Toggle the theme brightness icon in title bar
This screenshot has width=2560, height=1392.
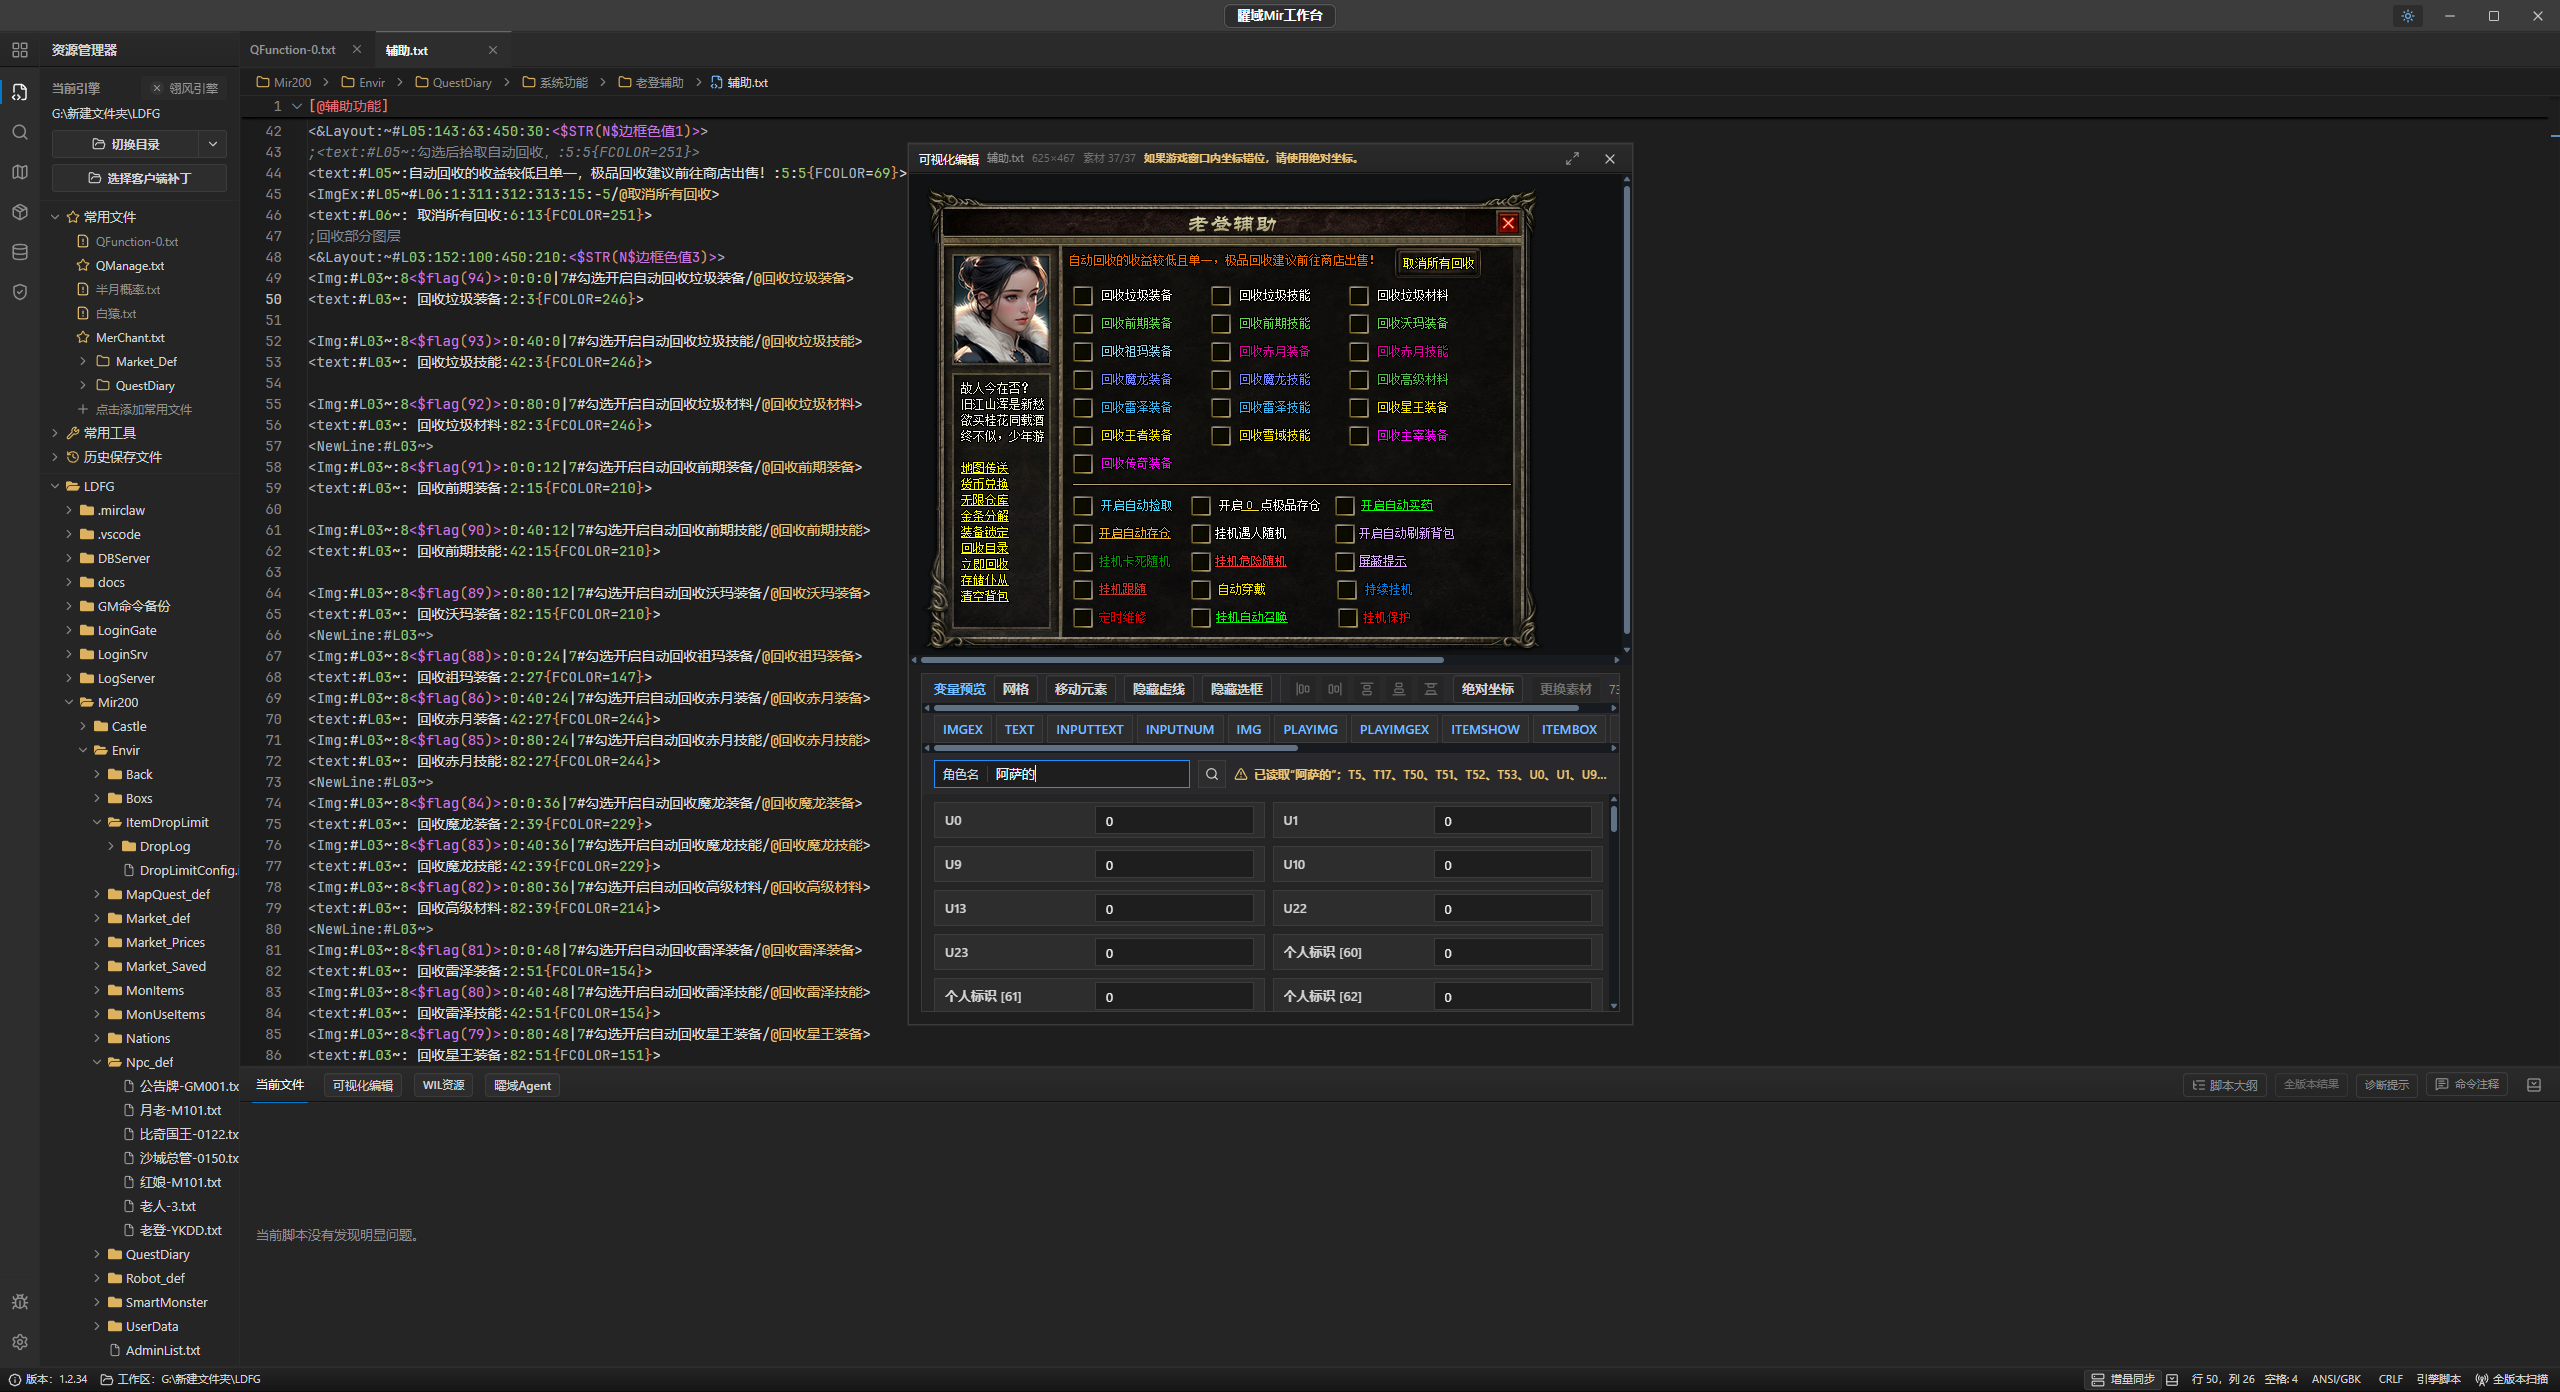tap(2408, 16)
